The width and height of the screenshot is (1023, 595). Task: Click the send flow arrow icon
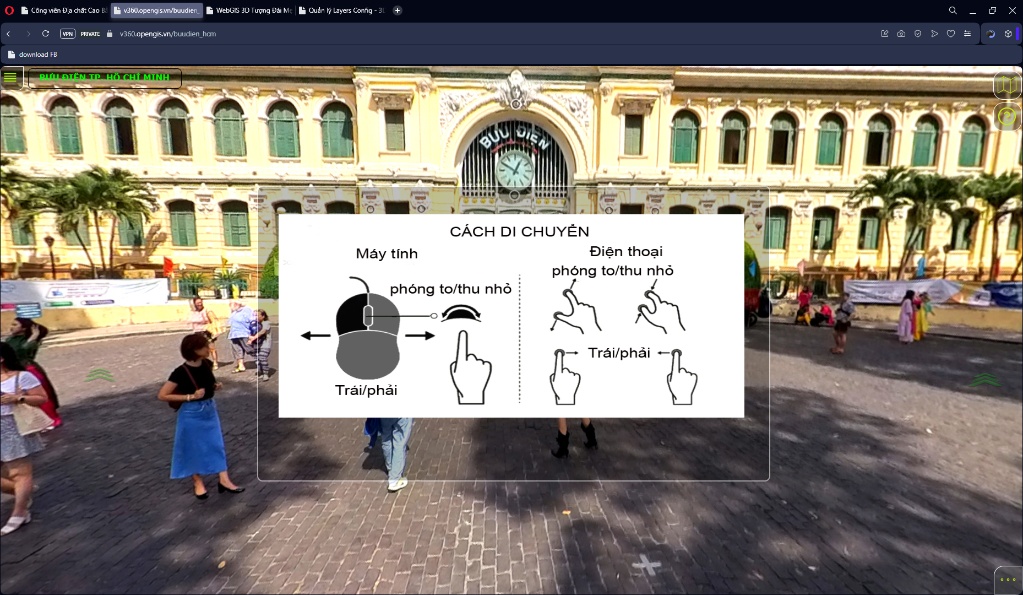[x=934, y=33]
